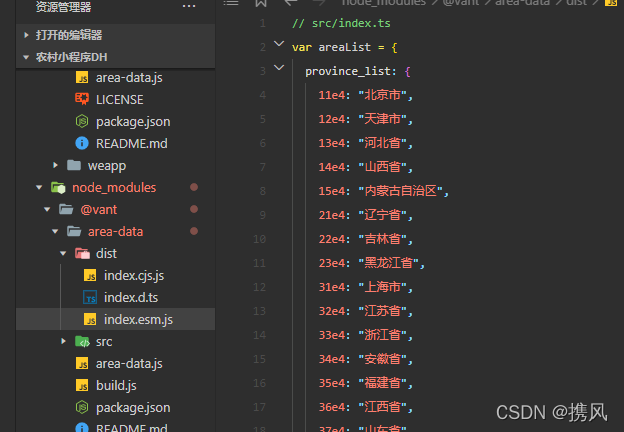Open index.cjs.js in the file tree

tap(115, 276)
